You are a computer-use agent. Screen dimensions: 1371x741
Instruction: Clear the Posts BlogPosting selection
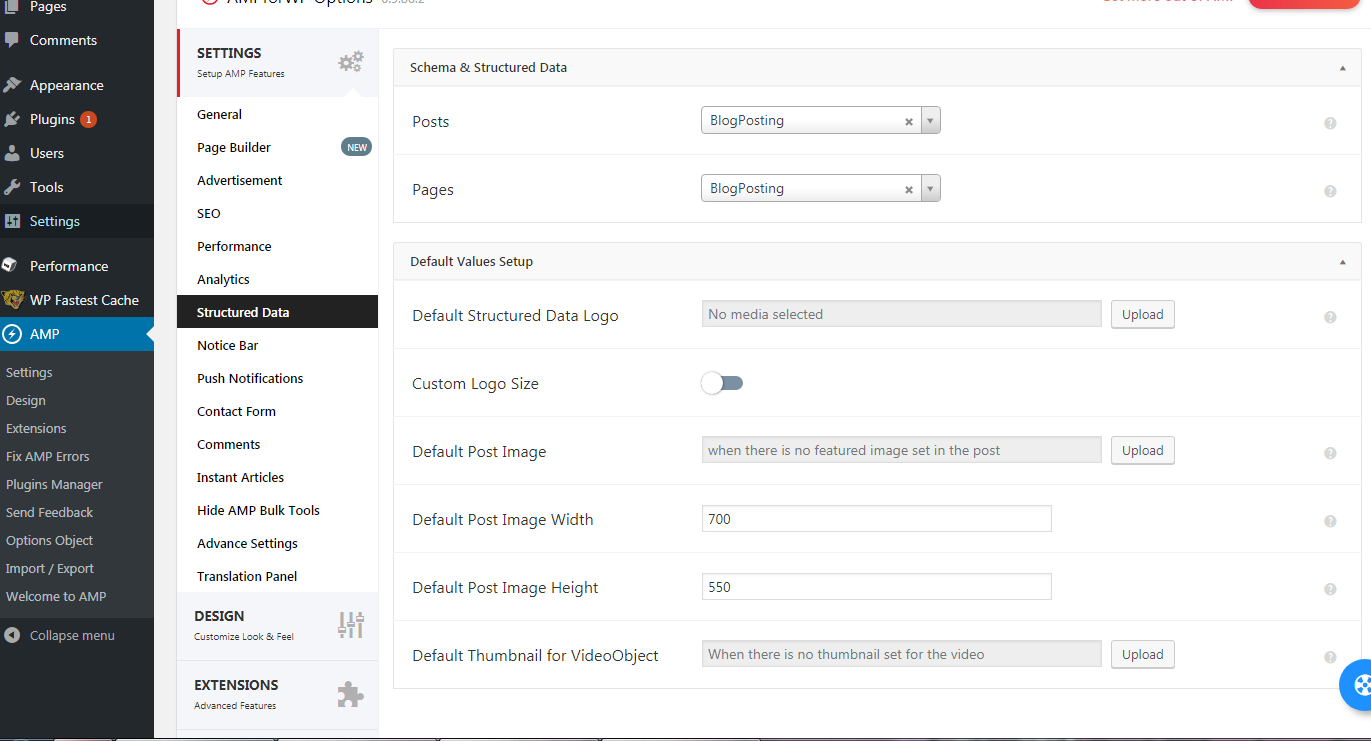909,122
